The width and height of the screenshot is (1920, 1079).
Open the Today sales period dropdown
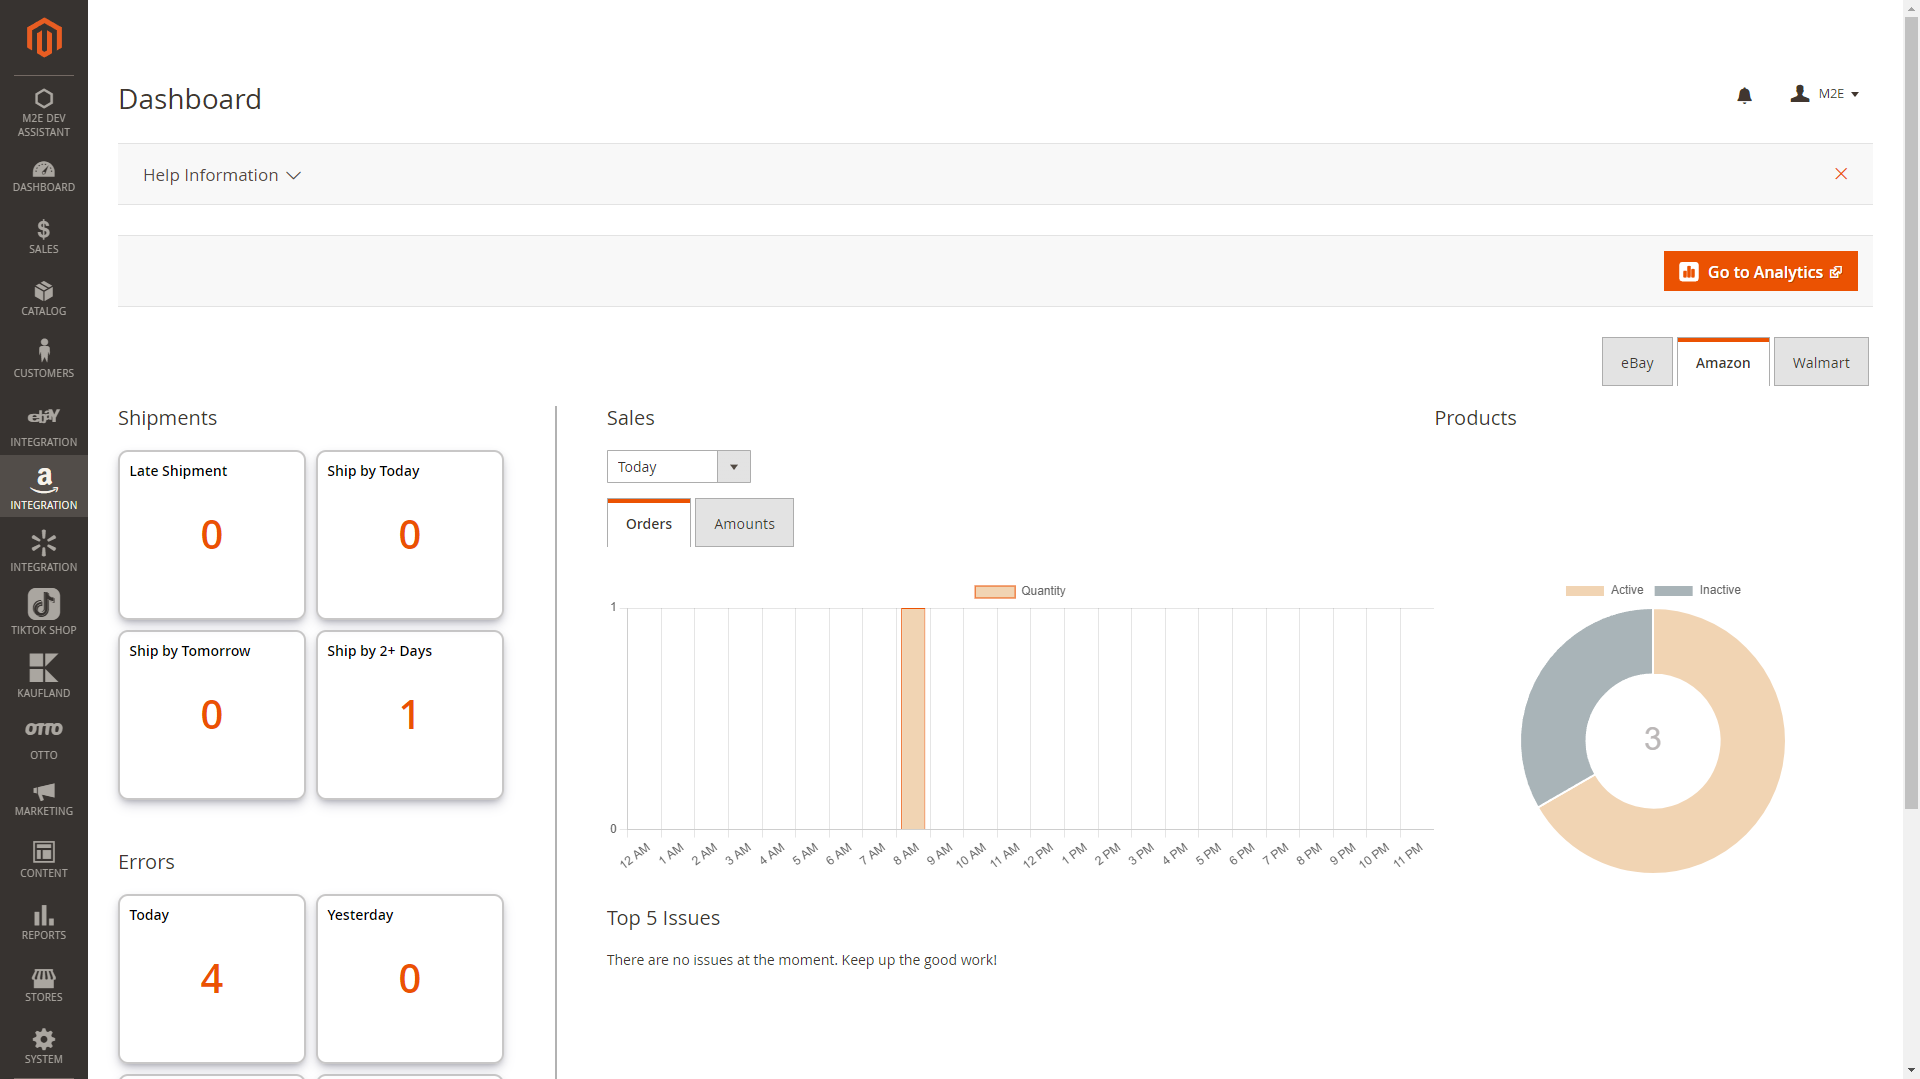click(x=678, y=467)
